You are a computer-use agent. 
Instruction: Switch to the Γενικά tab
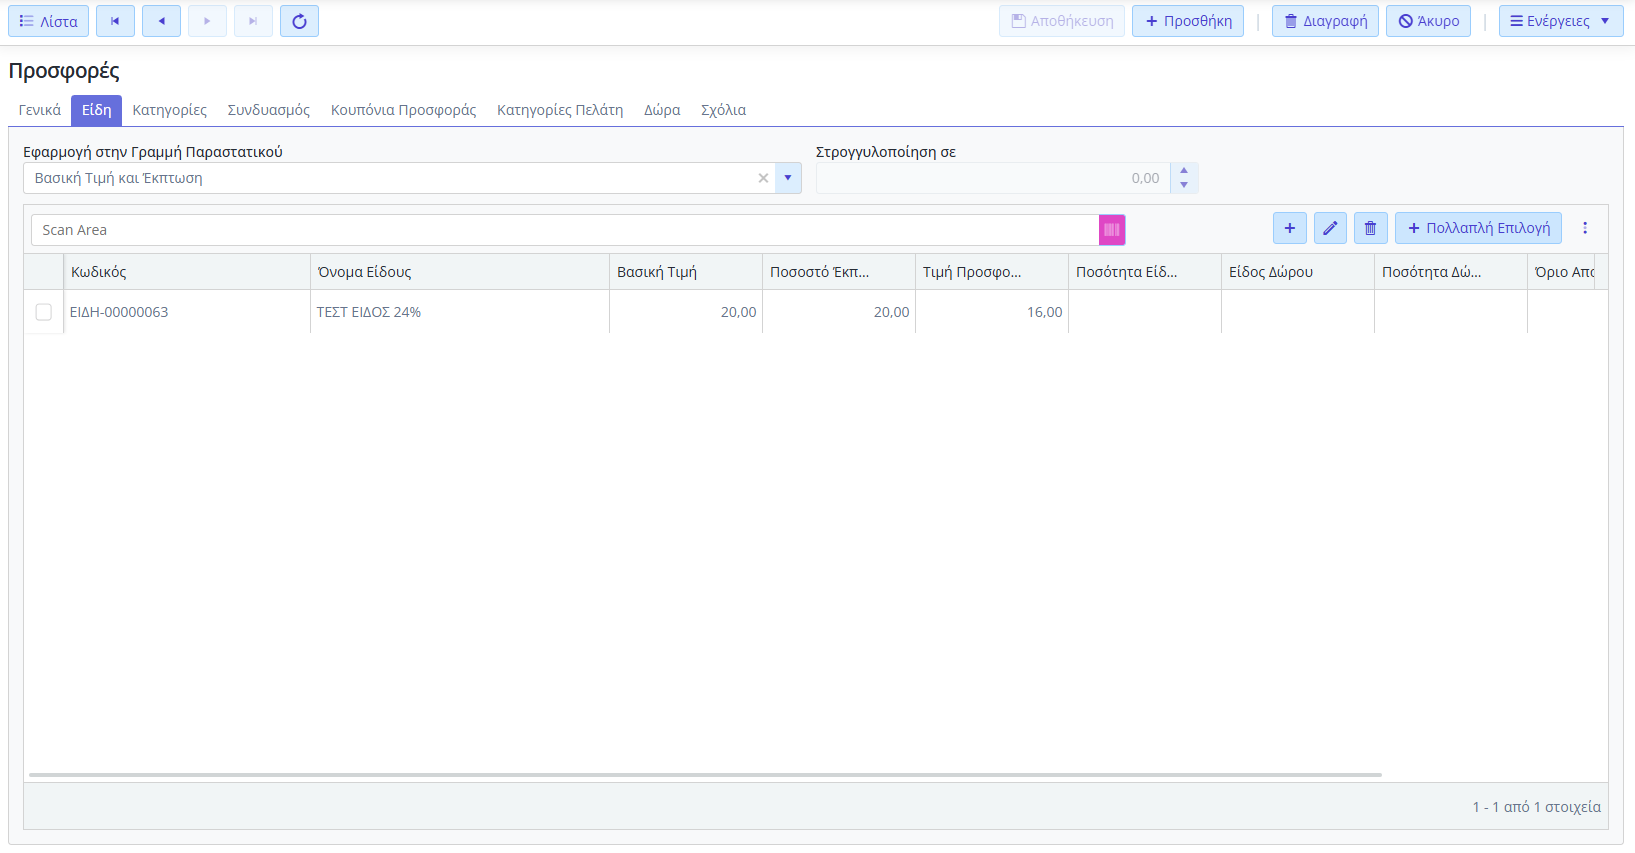point(40,110)
